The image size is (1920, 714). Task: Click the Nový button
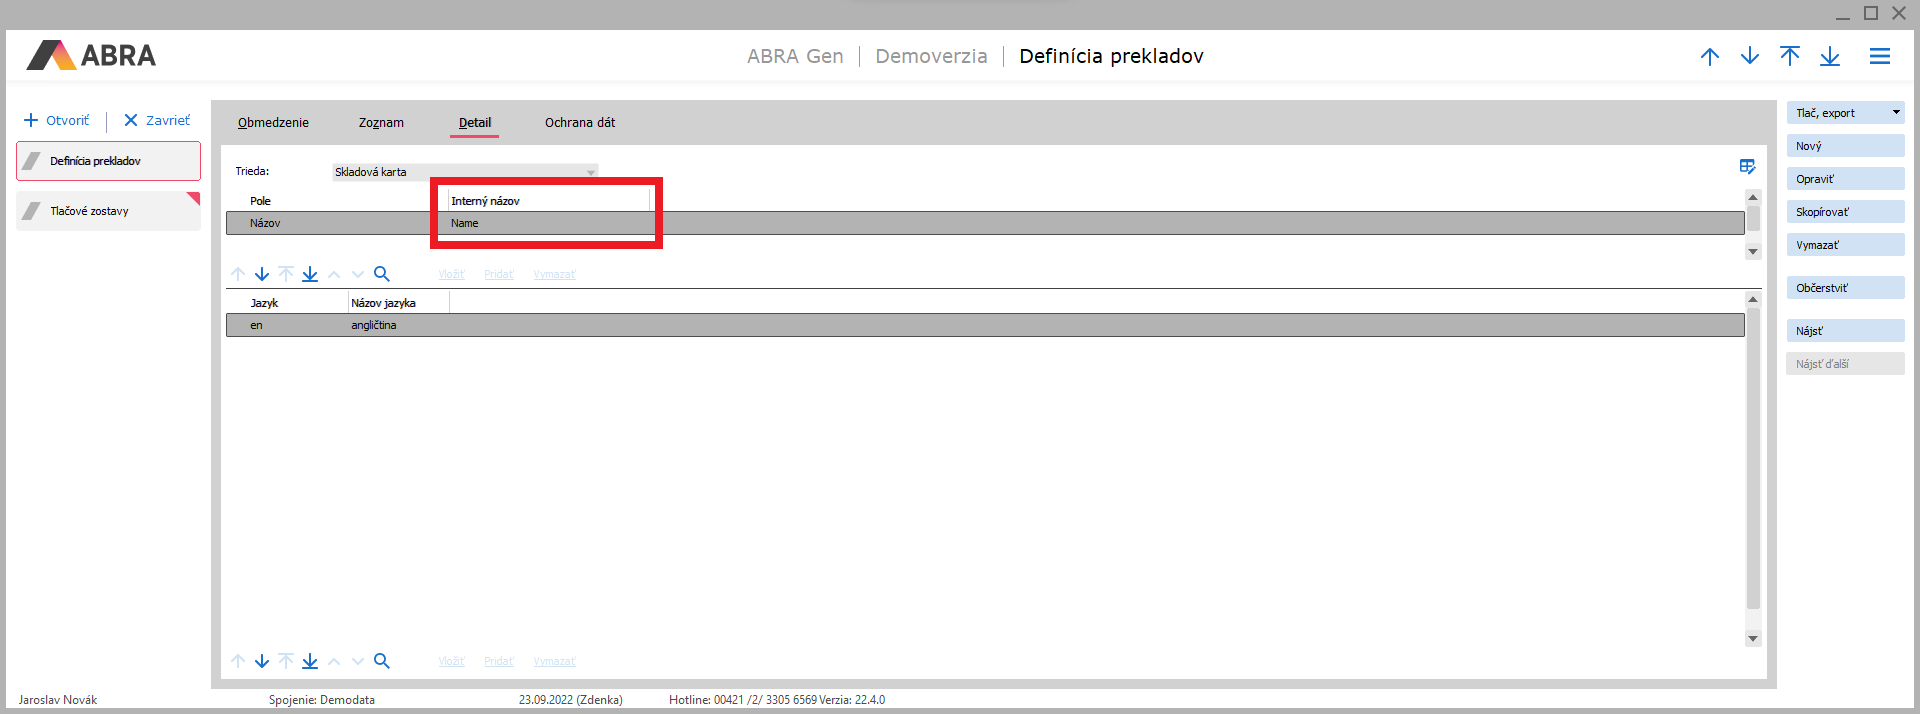[x=1845, y=146]
